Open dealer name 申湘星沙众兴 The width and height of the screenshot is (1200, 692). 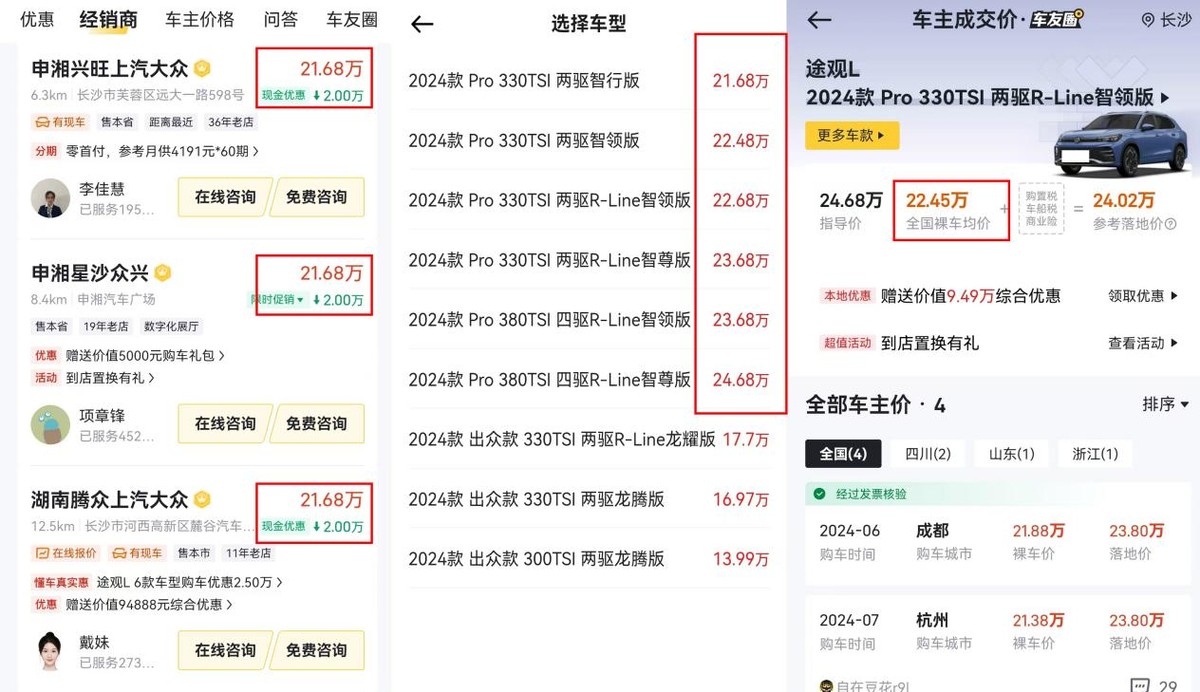pyautogui.click(x=90, y=273)
